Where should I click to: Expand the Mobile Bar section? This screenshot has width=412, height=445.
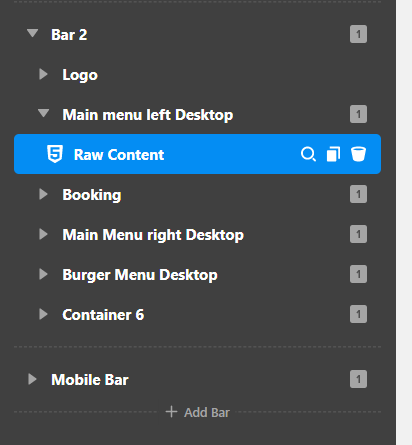click(32, 379)
